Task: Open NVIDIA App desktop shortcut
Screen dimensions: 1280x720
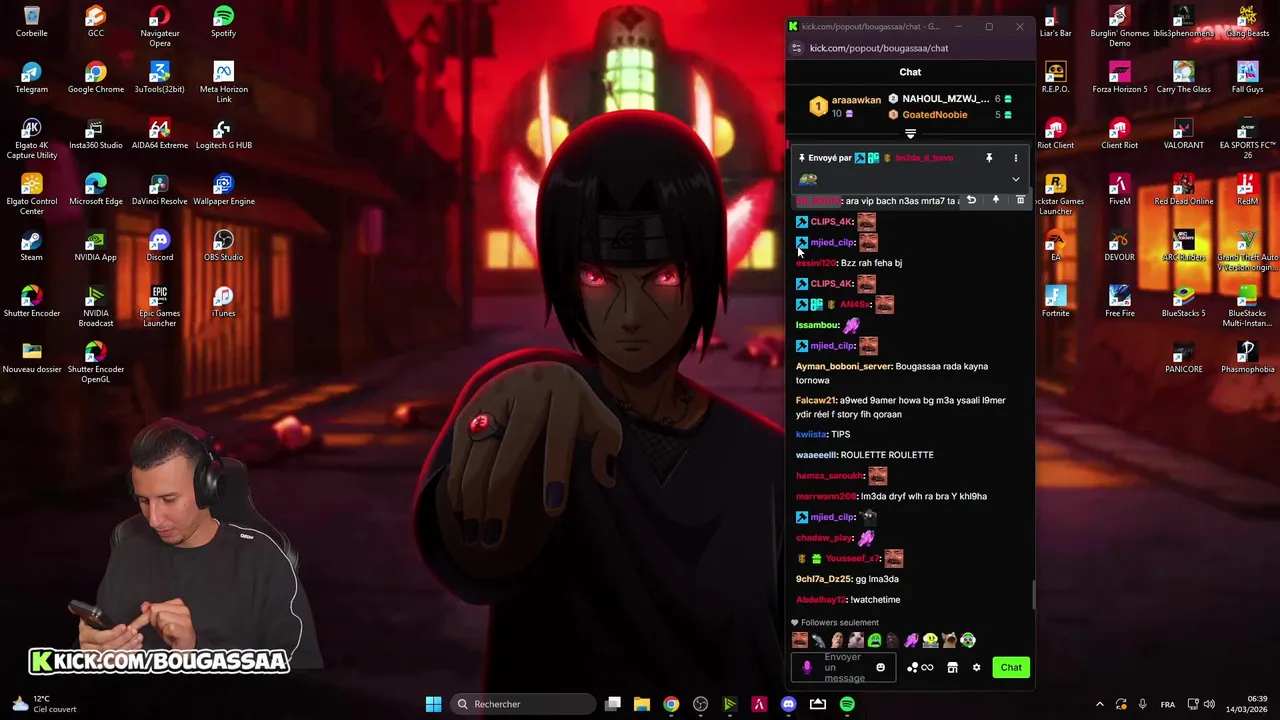Action: coord(96,246)
